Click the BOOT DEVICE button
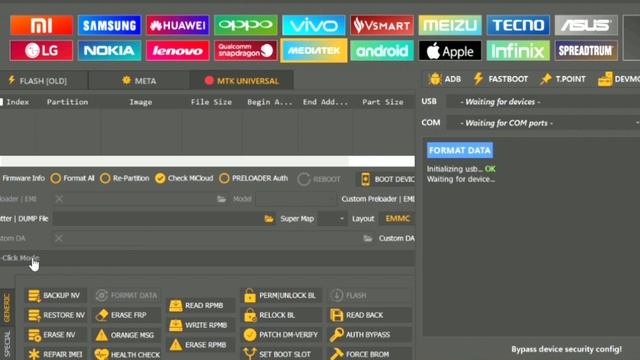 point(386,179)
